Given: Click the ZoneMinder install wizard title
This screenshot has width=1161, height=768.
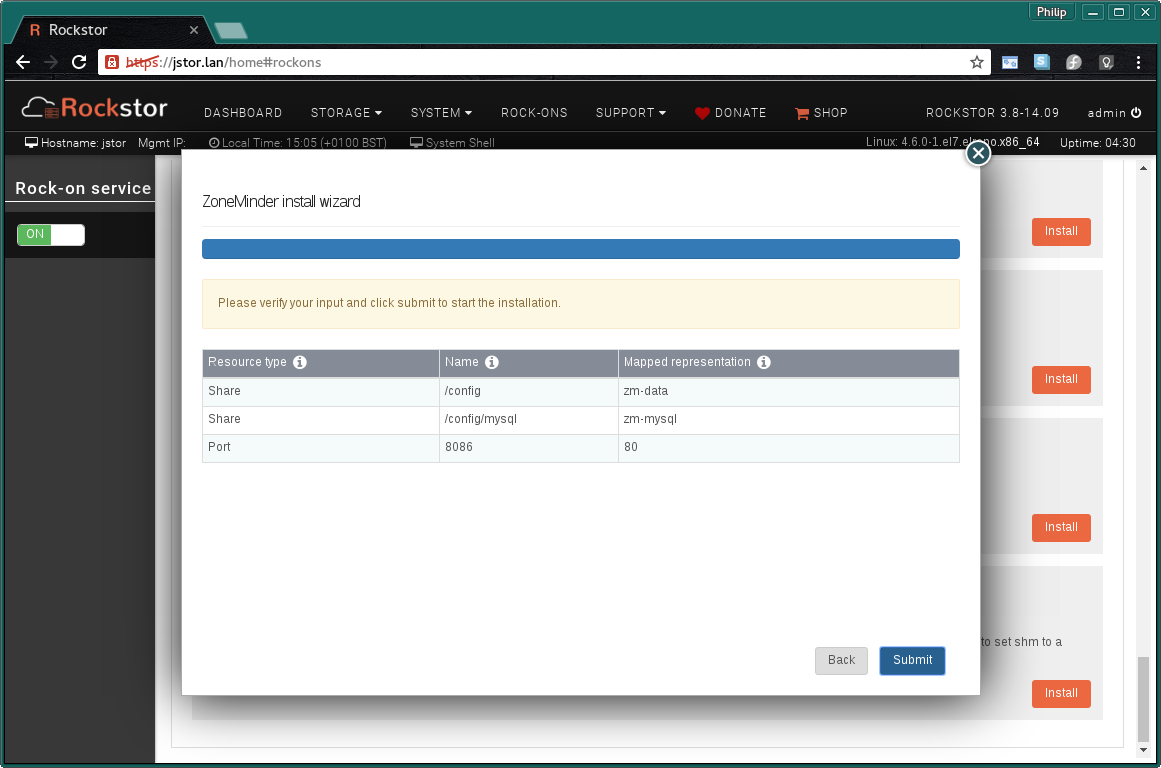Looking at the screenshot, I should (281, 201).
